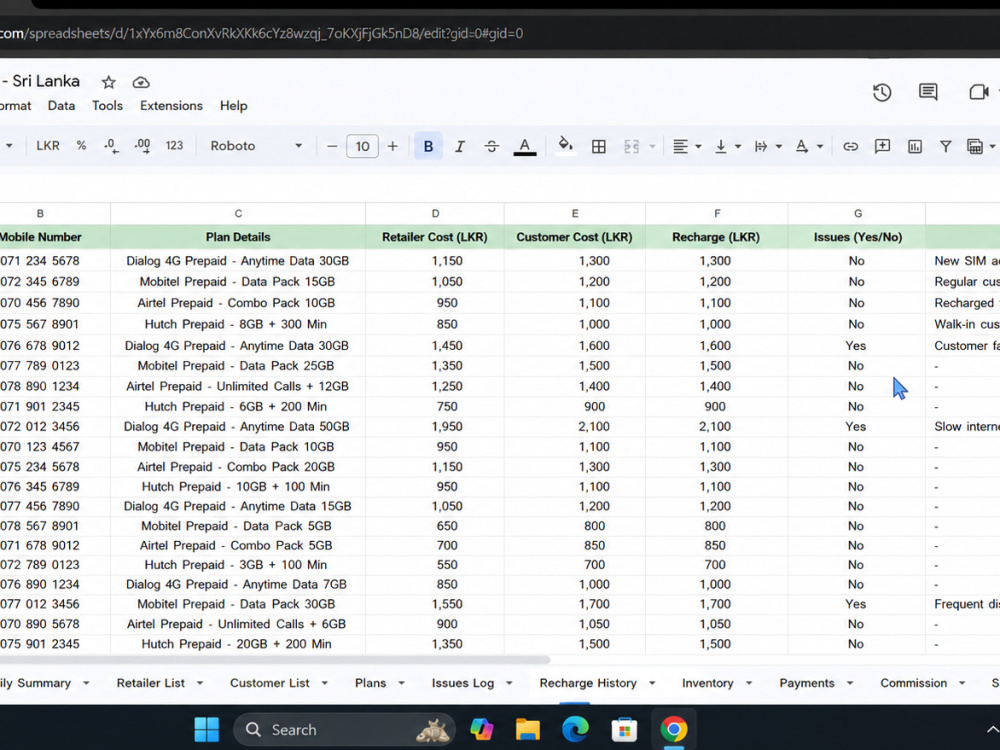The height and width of the screenshot is (750, 1000).
Task: Click the merge cells icon
Action: (631, 147)
